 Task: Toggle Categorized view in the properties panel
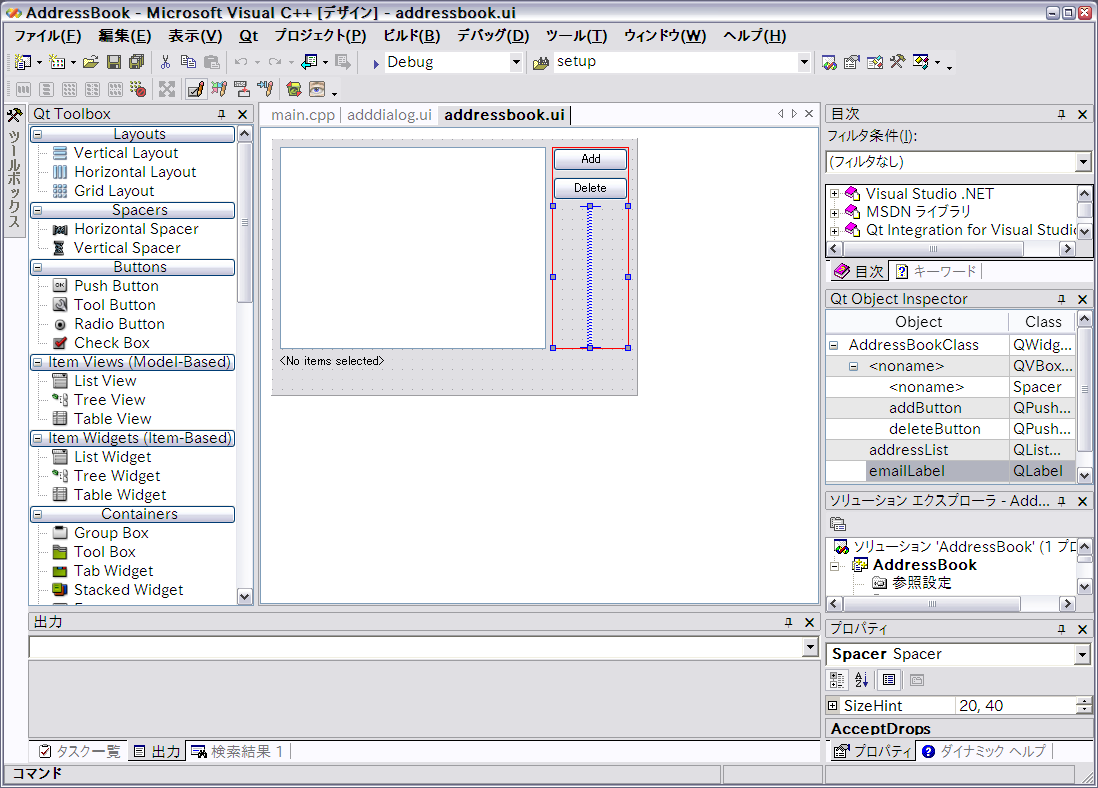coord(837,679)
